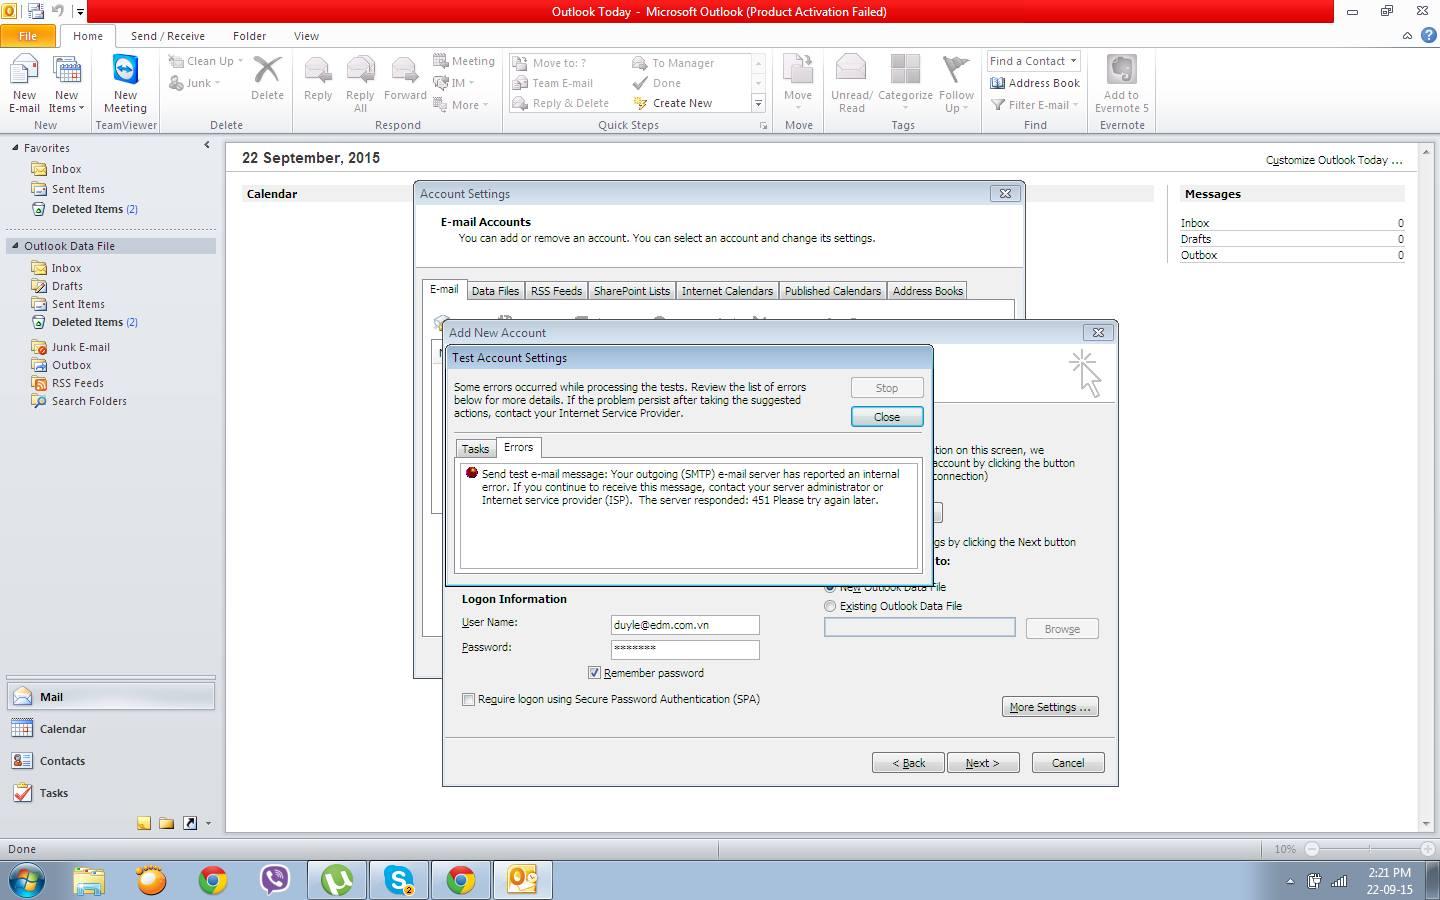Click the Unread/Read ribbon icon
The height and width of the screenshot is (900, 1440).
[x=851, y=84]
